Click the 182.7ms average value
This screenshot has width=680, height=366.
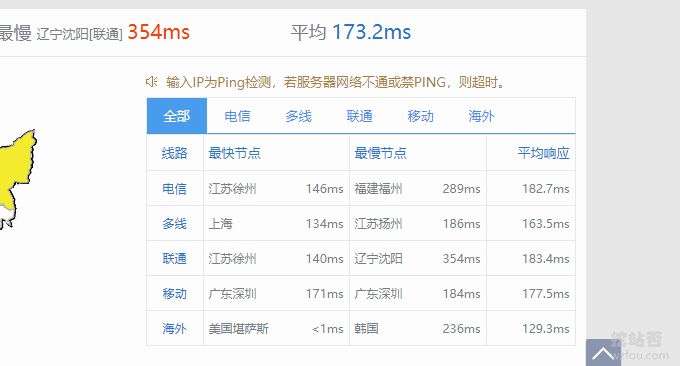546,189
